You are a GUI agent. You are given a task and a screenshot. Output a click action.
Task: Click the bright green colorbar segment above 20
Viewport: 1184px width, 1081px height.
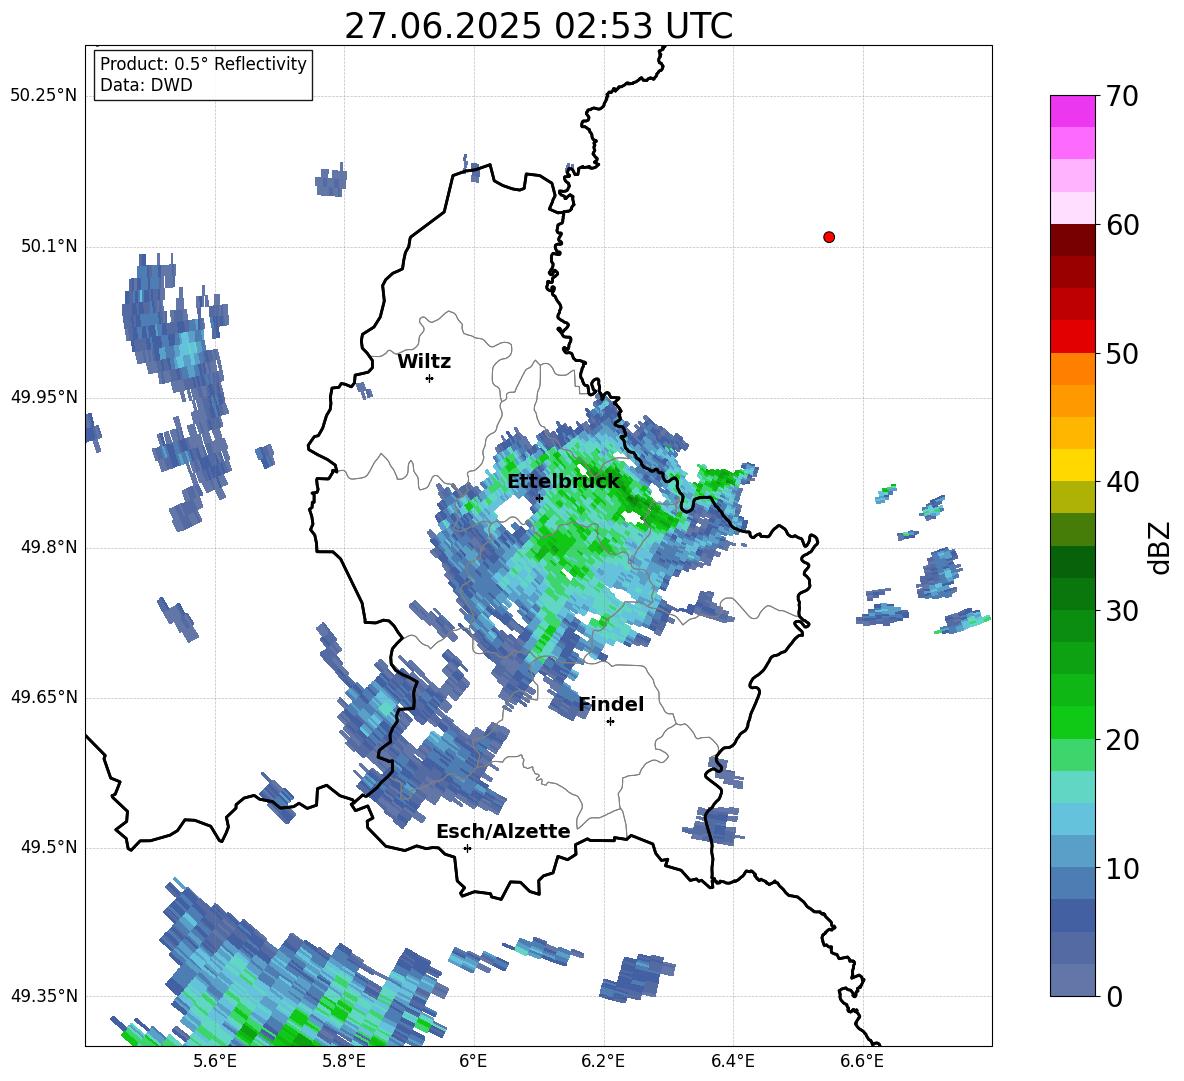(1072, 723)
